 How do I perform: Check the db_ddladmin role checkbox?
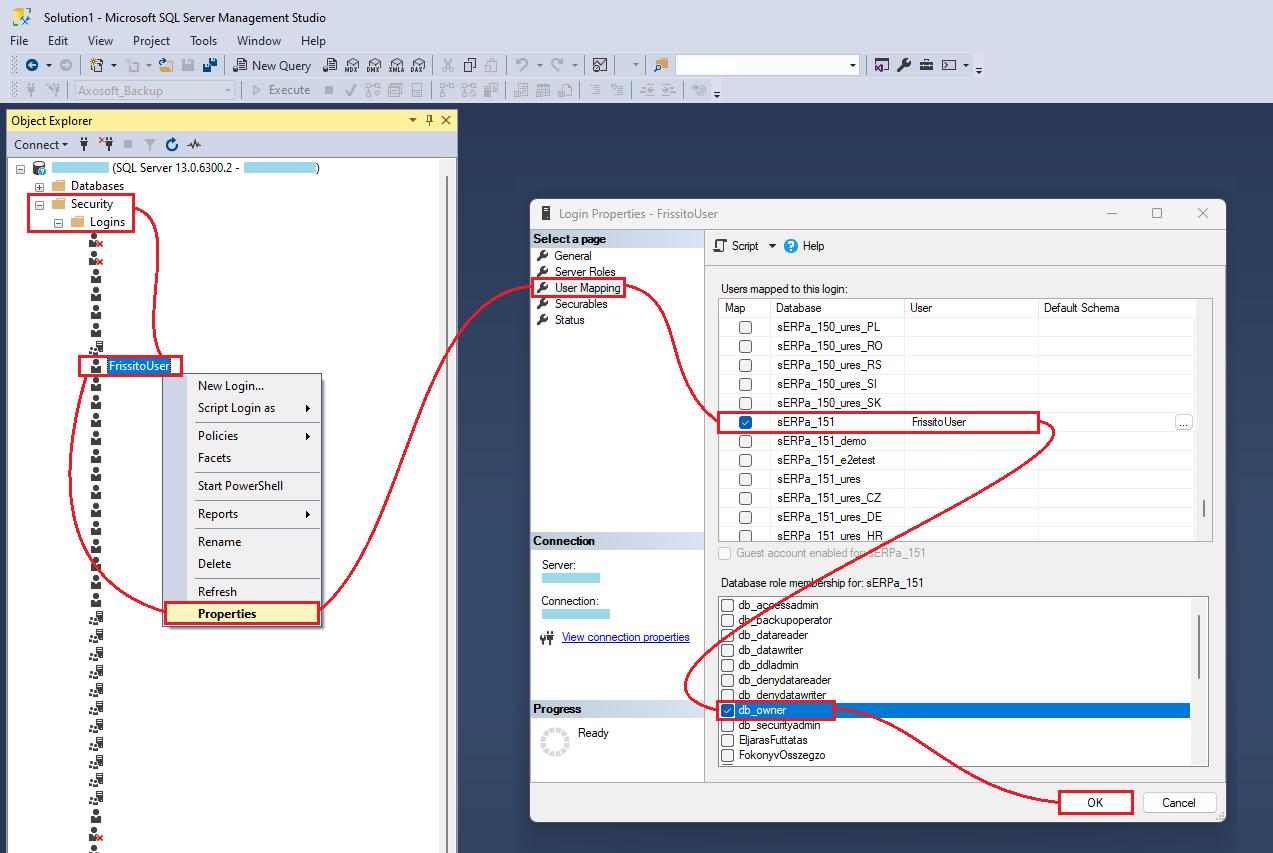(x=728, y=665)
